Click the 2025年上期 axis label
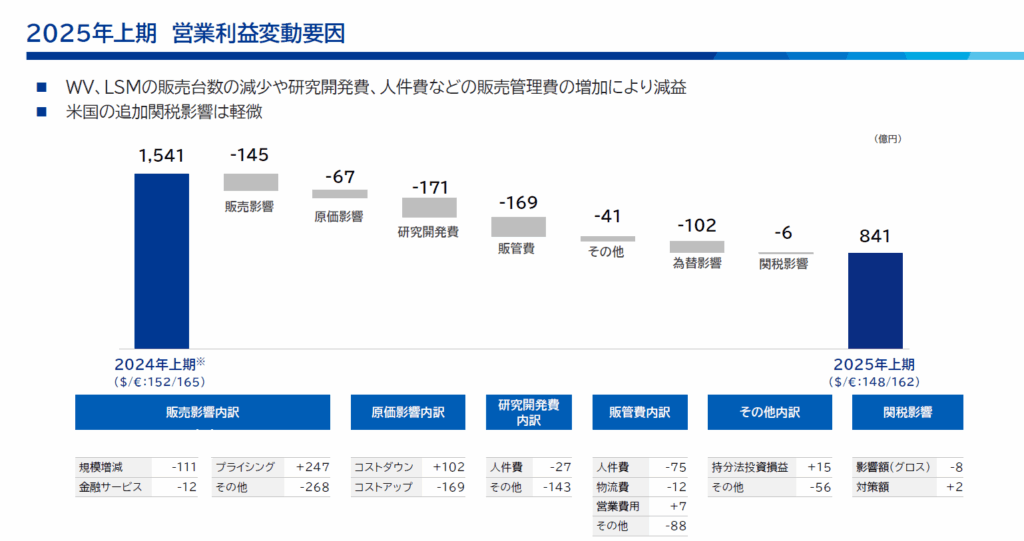This screenshot has height=541, width=1024. tap(874, 365)
